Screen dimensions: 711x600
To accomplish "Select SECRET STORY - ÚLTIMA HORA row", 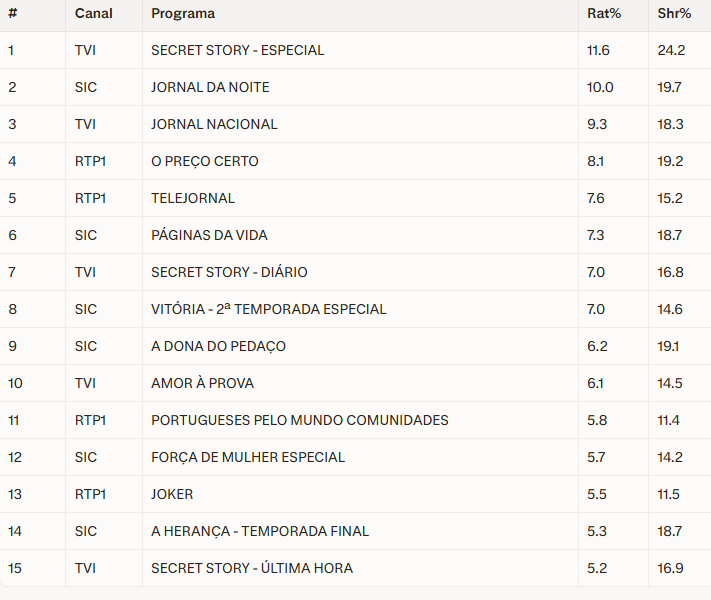I will [x=252, y=568].
